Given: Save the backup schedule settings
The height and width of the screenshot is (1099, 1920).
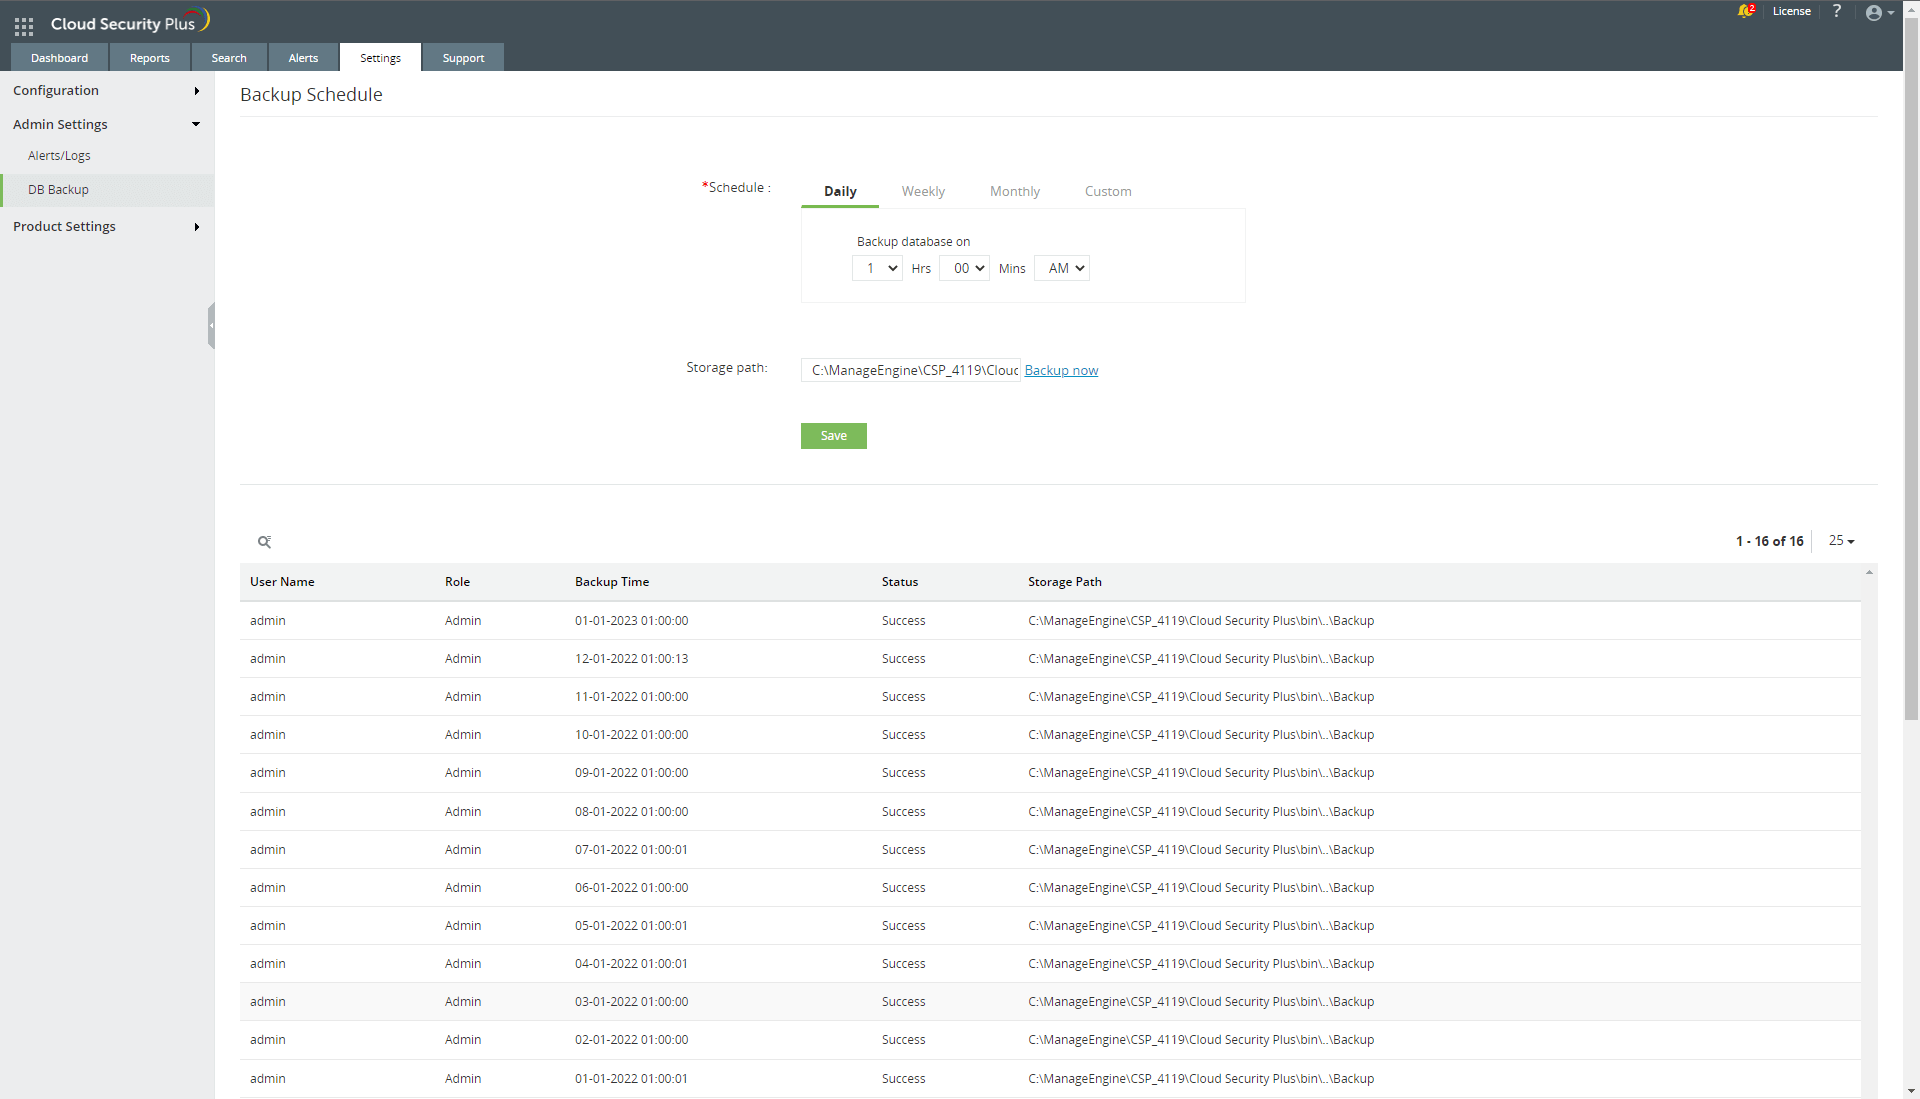Looking at the screenshot, I should coord(833,436).
